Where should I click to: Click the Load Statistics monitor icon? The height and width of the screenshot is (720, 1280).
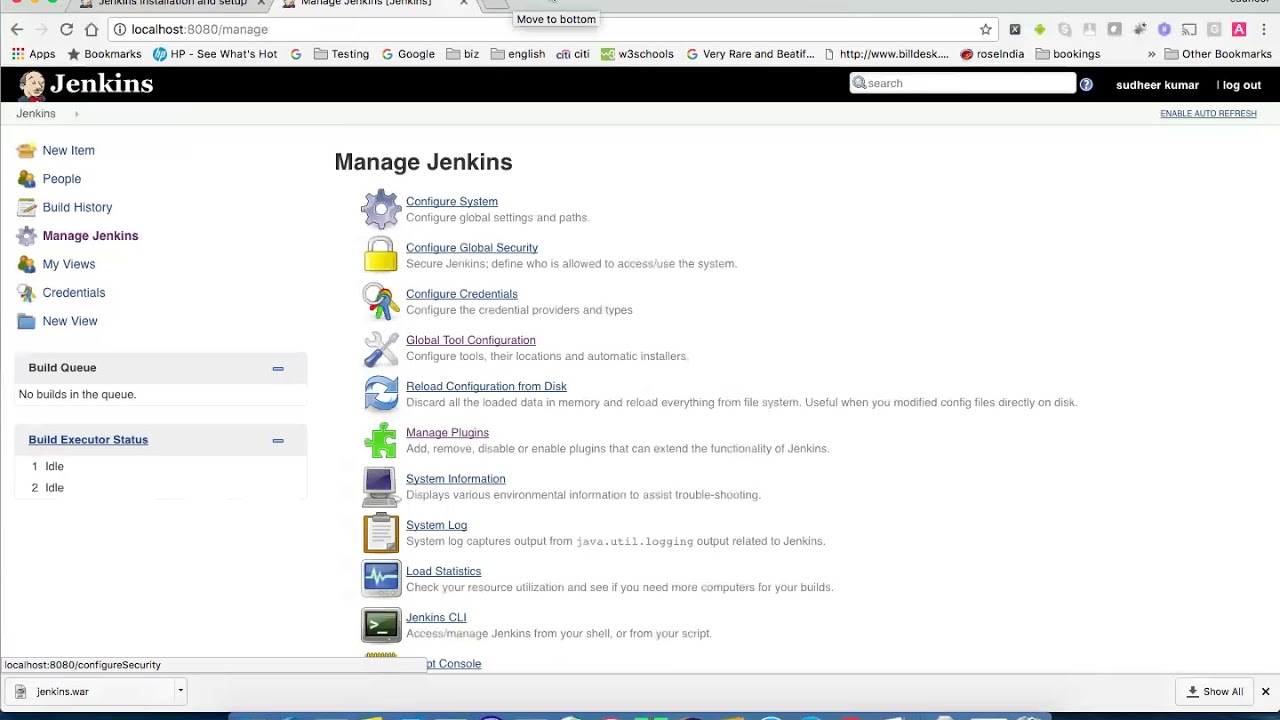(x=380, y=579)
